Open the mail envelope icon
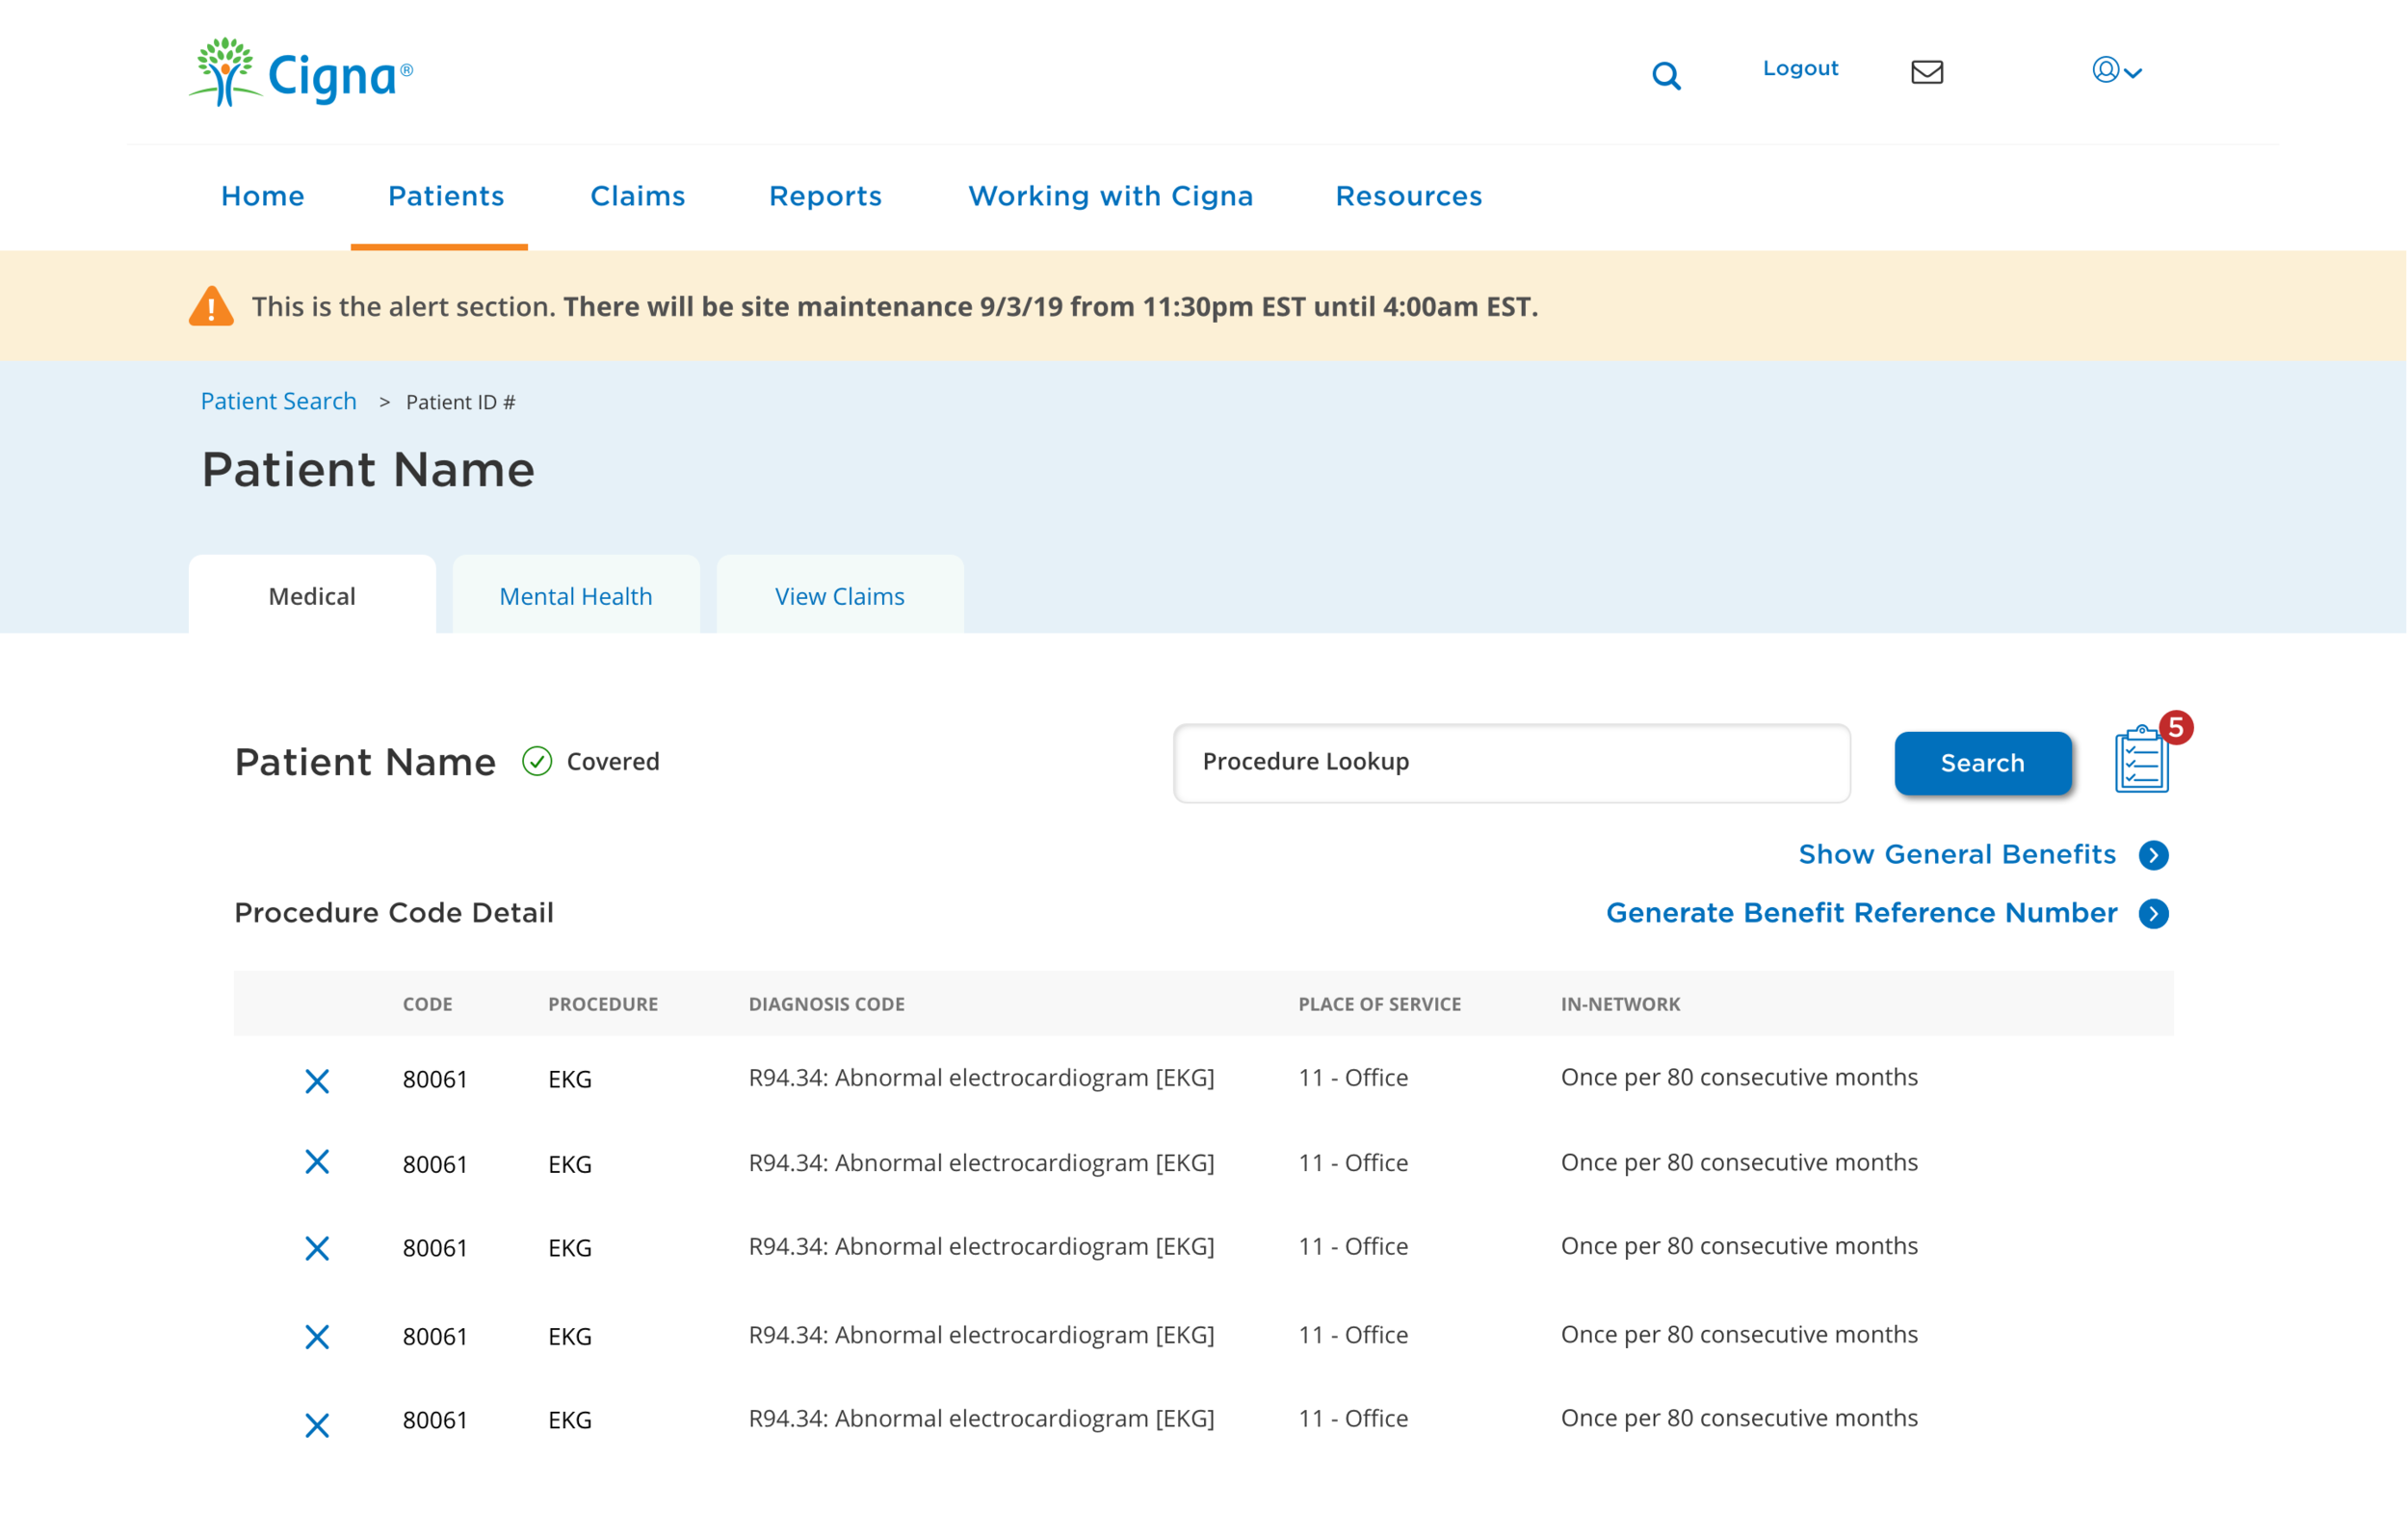 [1926, 72]
